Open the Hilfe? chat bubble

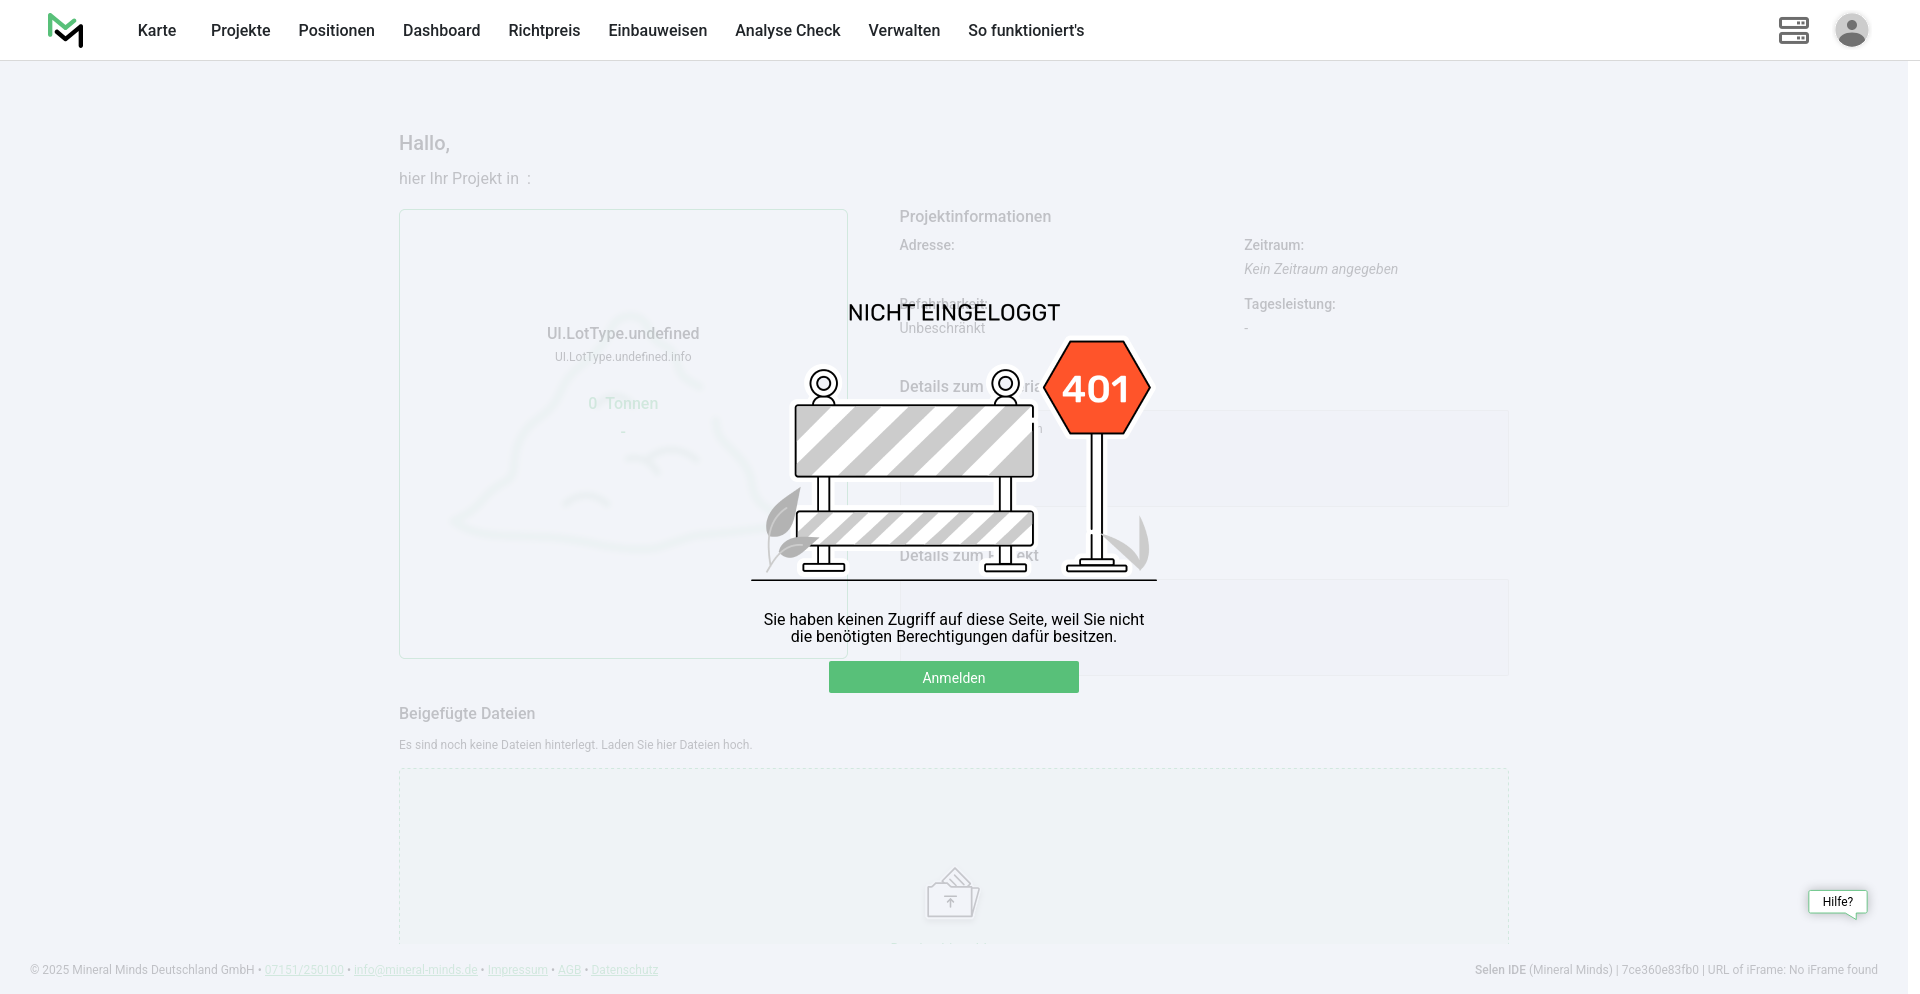click(x=1837, y=902)
